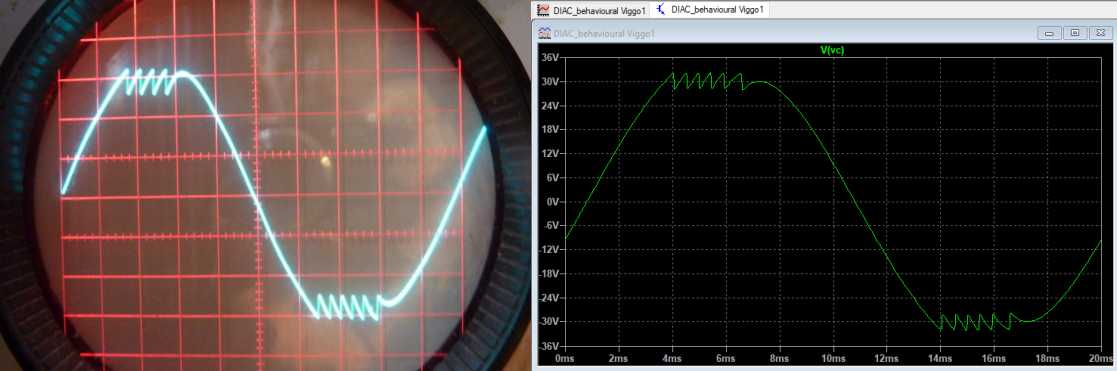Image resolution: width=1117 pixels, height=371 pixels.
Task: Click the 0ms label on time axis
Action: coord(564,357)
